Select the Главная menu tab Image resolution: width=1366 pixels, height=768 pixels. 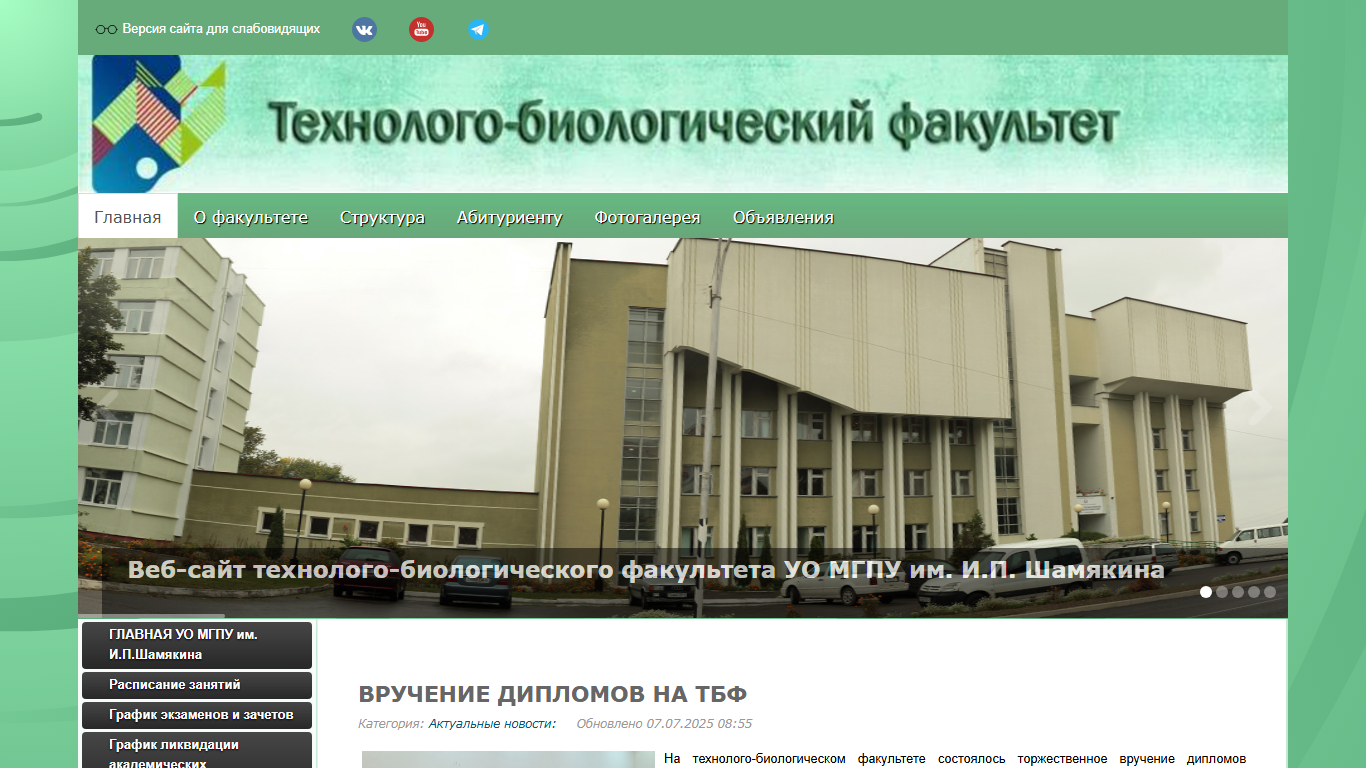(x=128, y=217)
